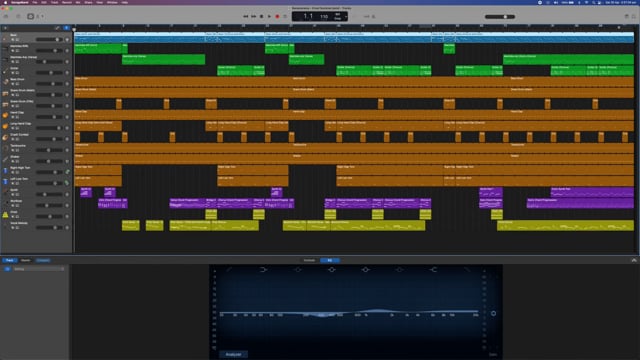Click the Fast Forward transport button
640x360 pixels.
pos(253,17)
